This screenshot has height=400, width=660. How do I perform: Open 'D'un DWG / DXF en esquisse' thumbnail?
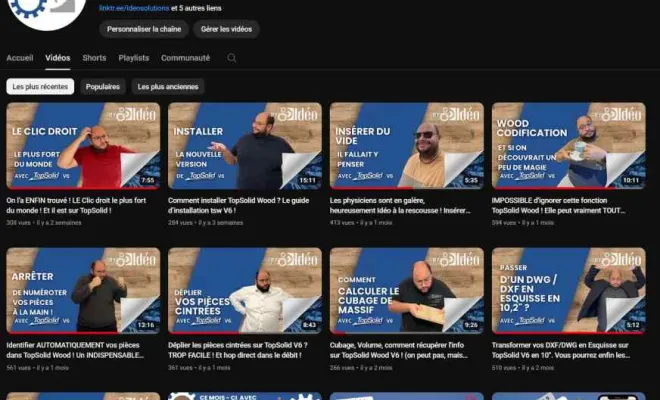point(569,291)
